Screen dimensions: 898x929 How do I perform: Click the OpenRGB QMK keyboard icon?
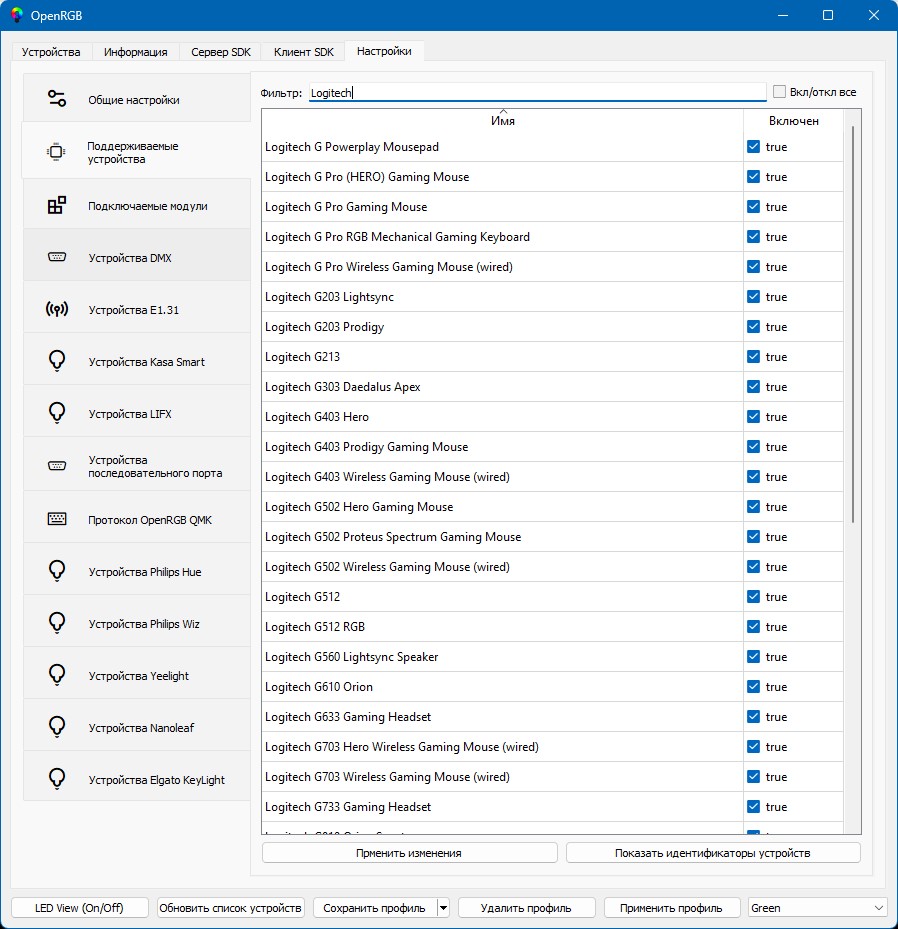(x=57, y=519)
